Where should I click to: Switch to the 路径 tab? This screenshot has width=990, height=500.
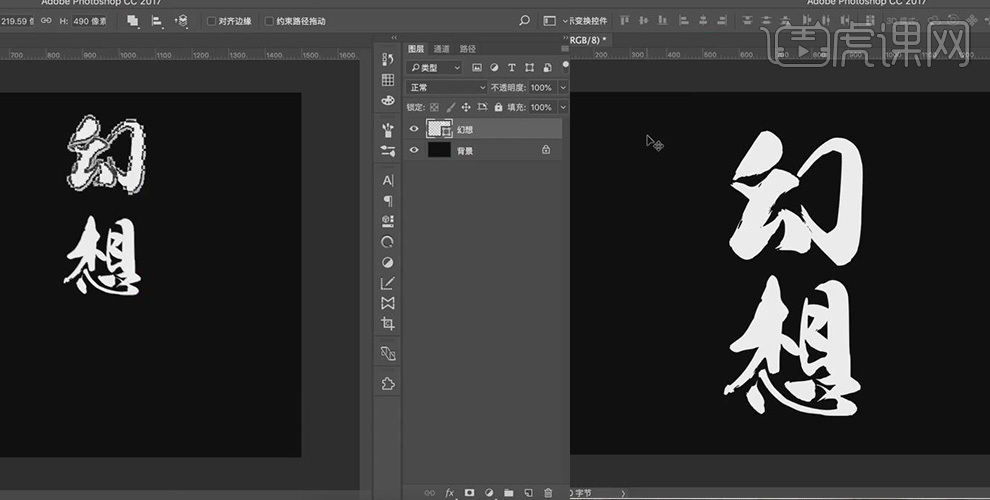(468, 48)
